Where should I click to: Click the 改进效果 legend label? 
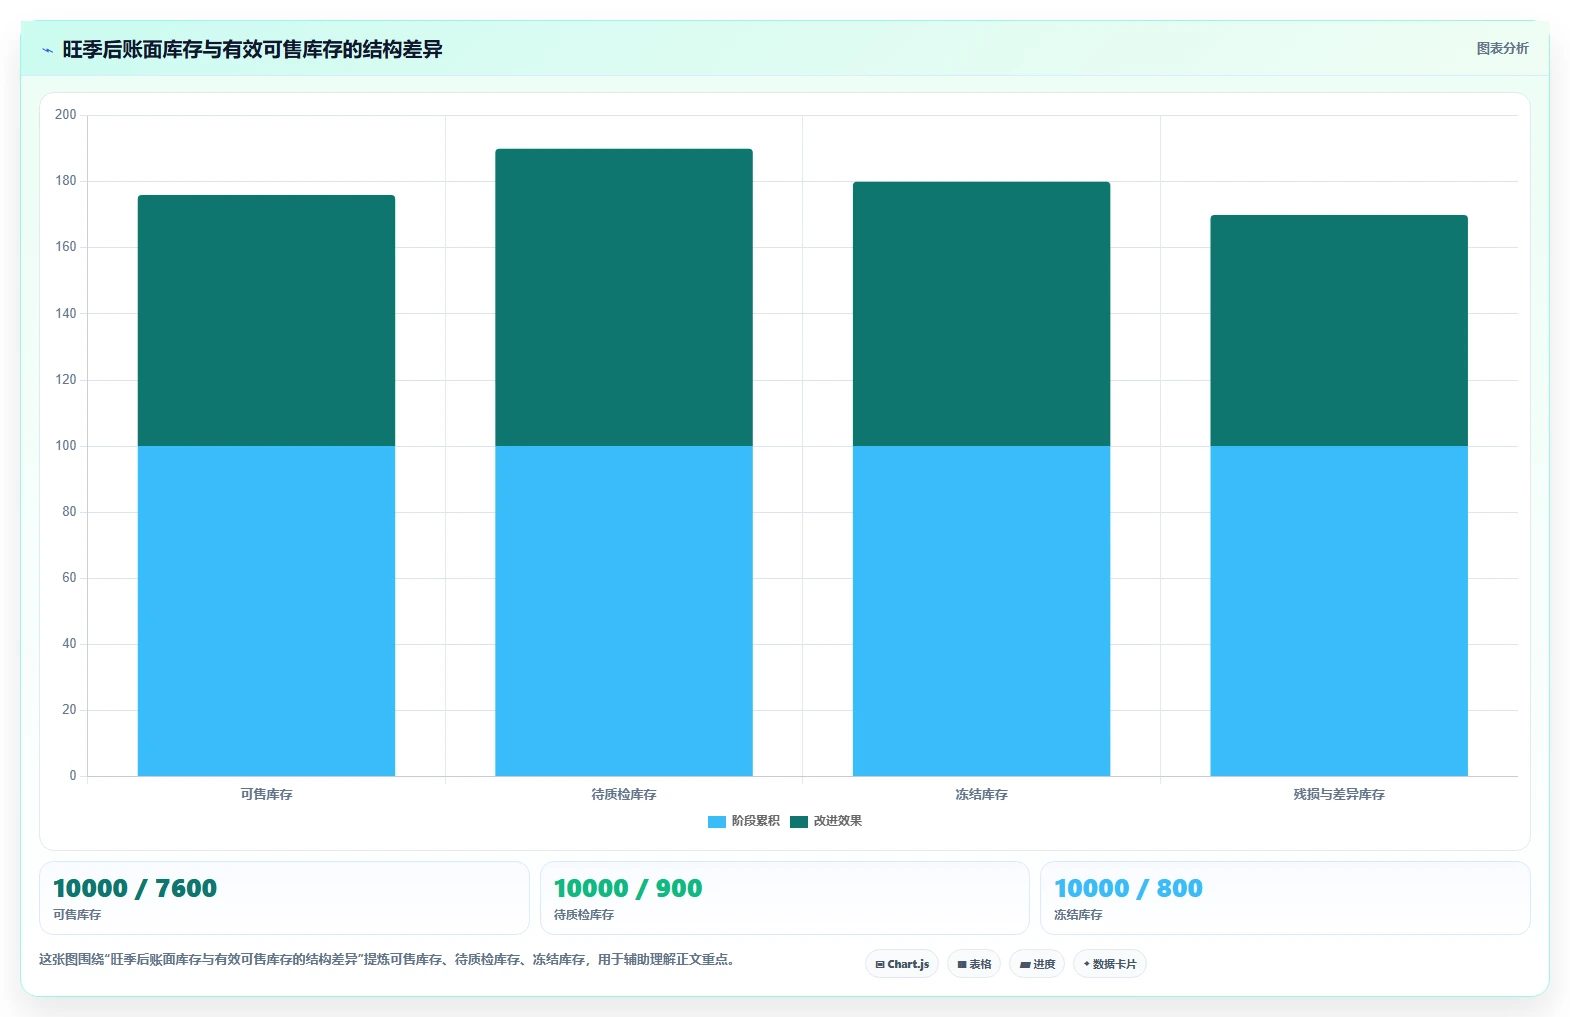837,821
